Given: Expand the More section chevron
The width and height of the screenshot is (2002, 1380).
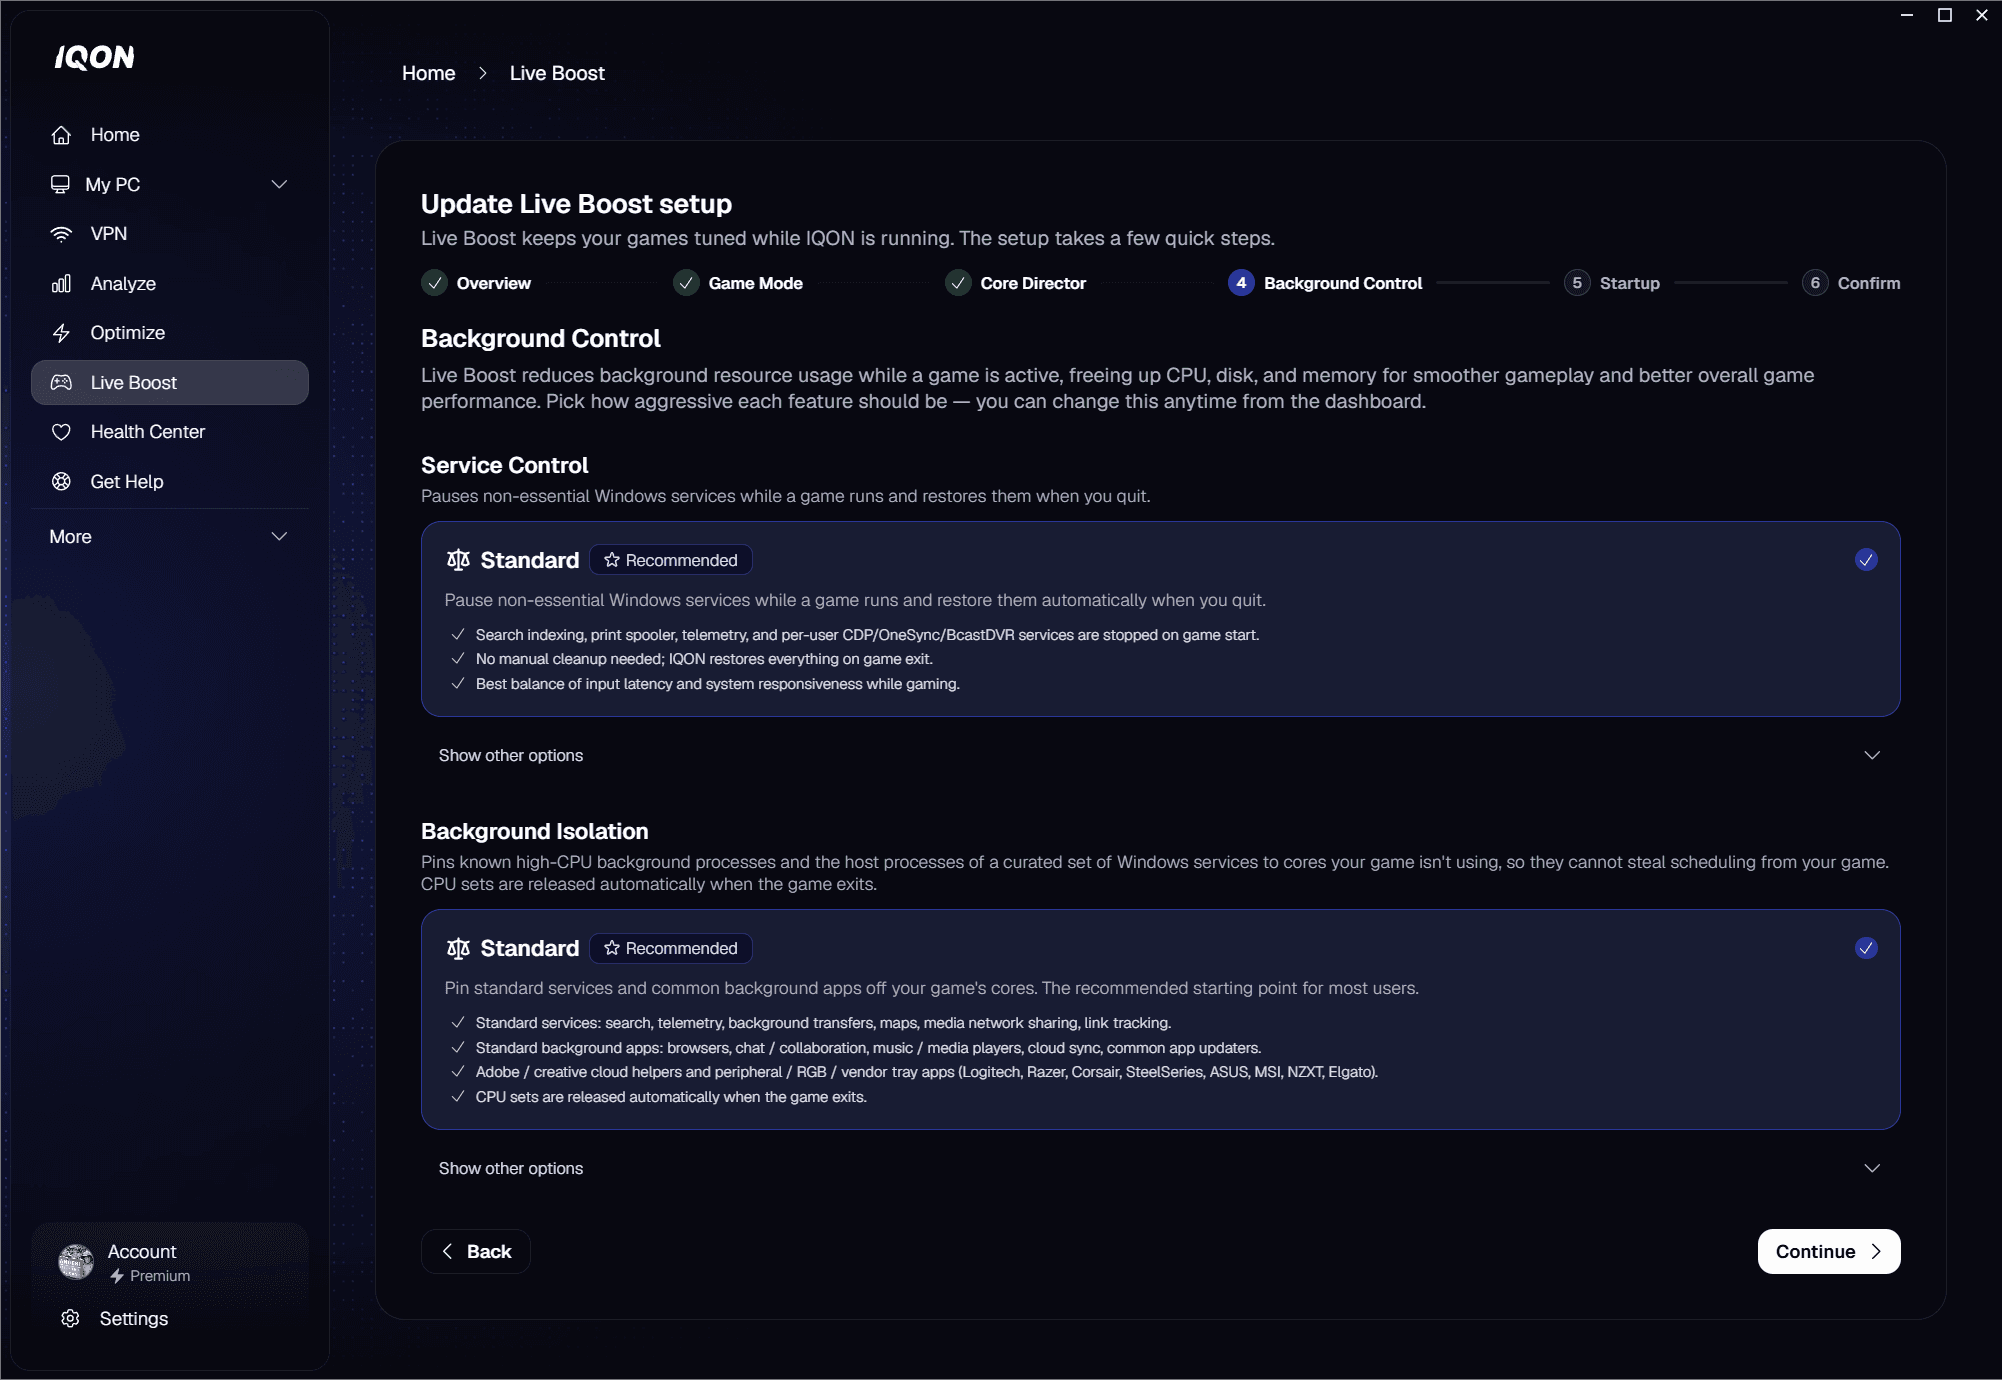Looking at the screenshot, I should [x=279, y=536].
